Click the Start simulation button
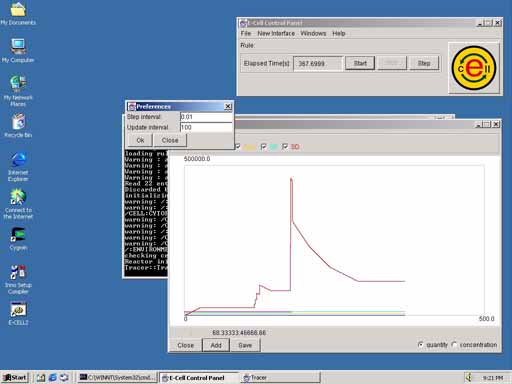Image resolution: width=512 pixels, height=384 pixels. (x=360, y=63)
